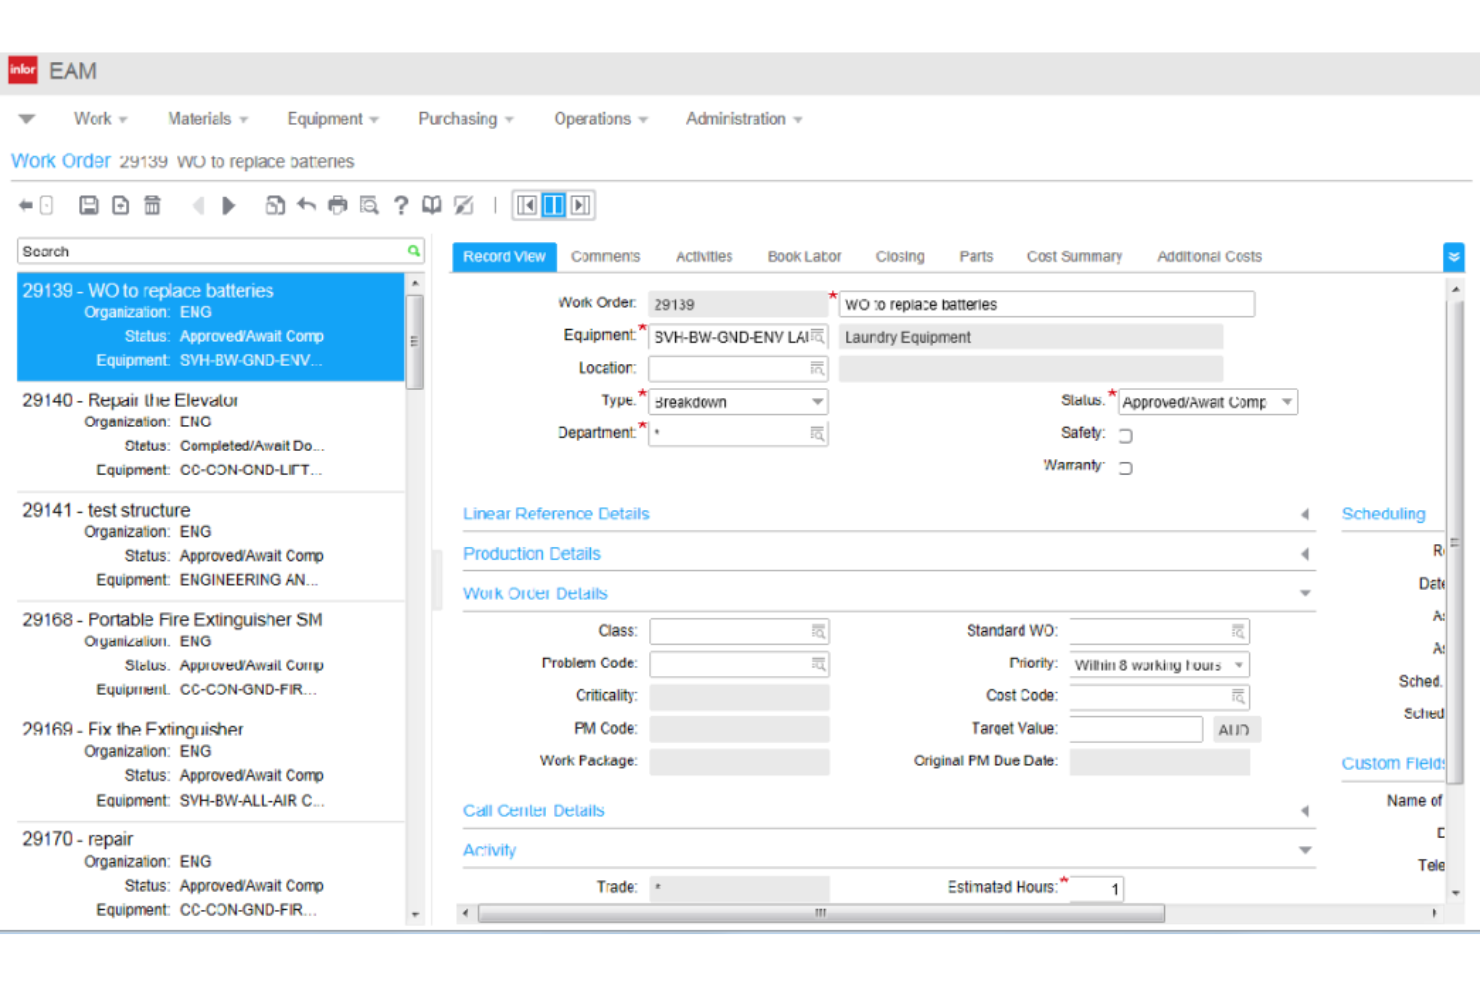Click the undo arrow in the toolbar

(x=307, y=205)
